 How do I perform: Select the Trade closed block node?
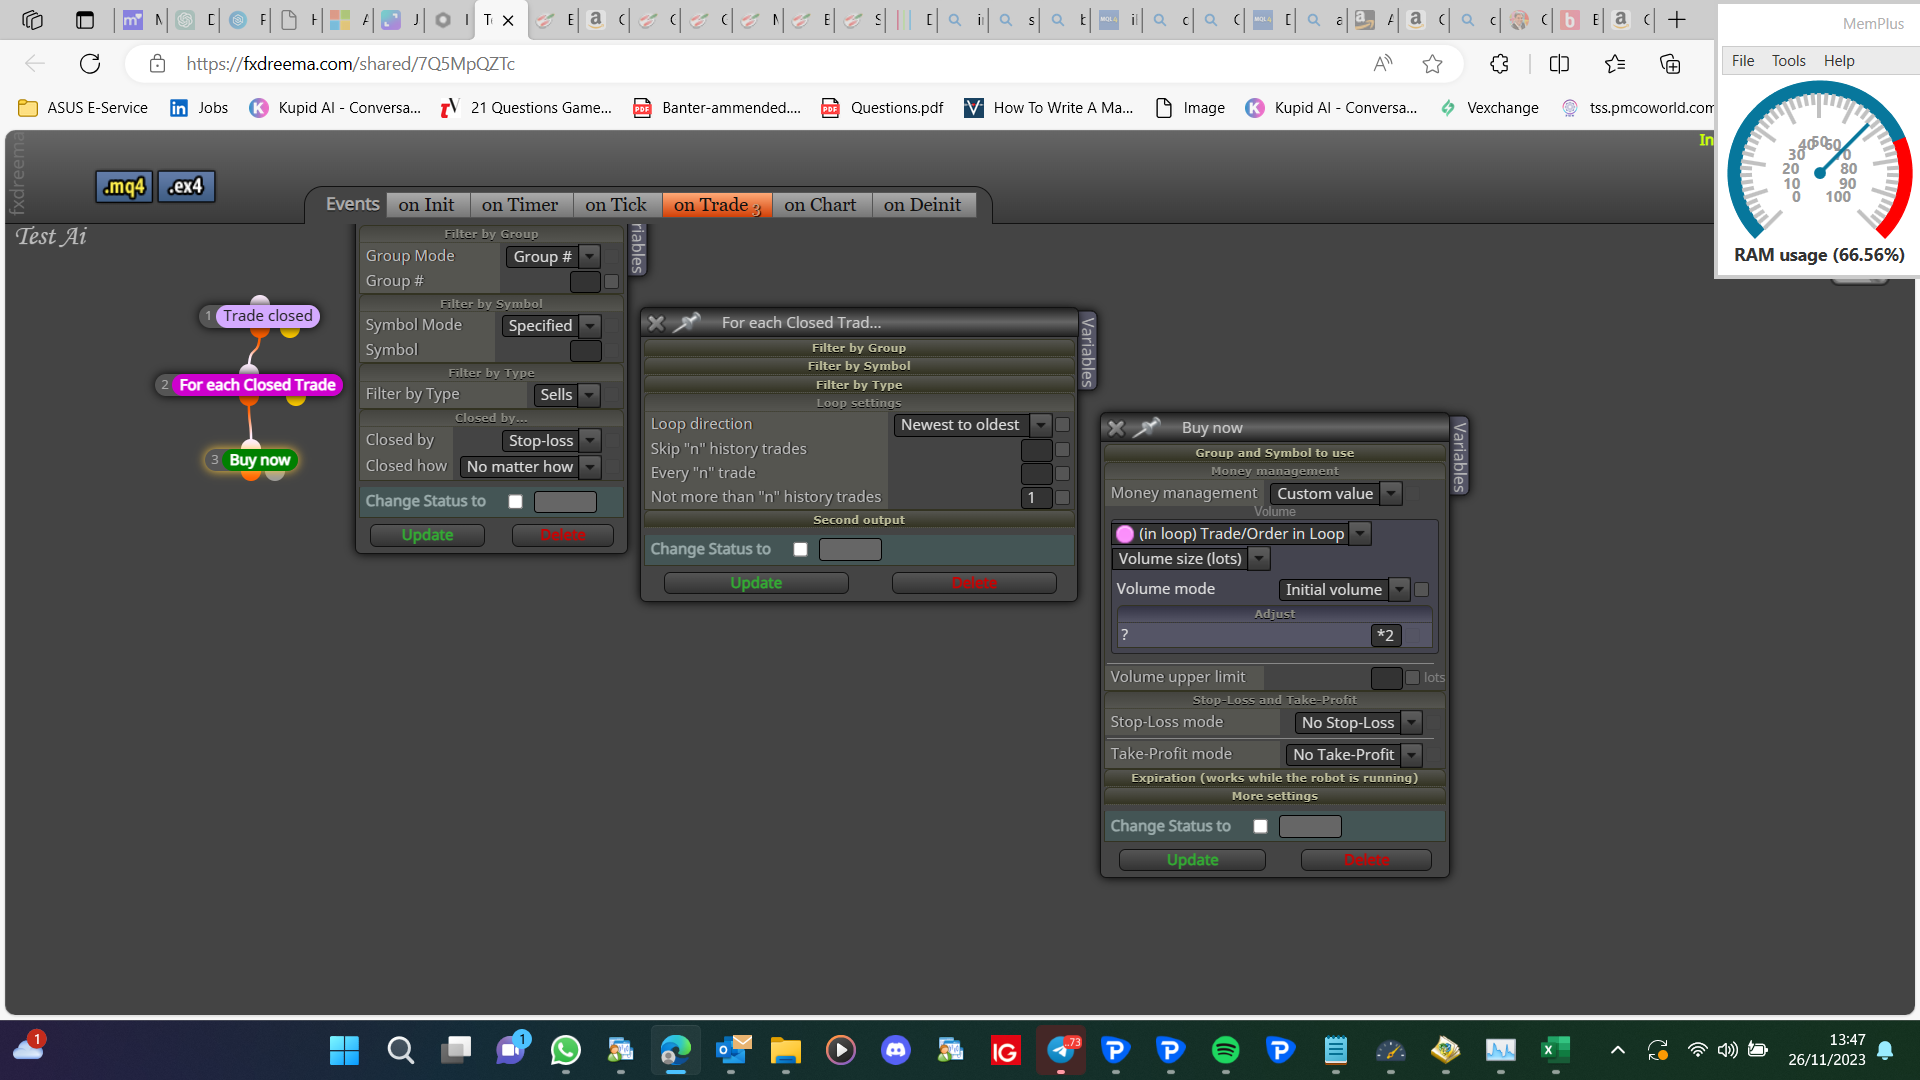(x=267, y=316)
